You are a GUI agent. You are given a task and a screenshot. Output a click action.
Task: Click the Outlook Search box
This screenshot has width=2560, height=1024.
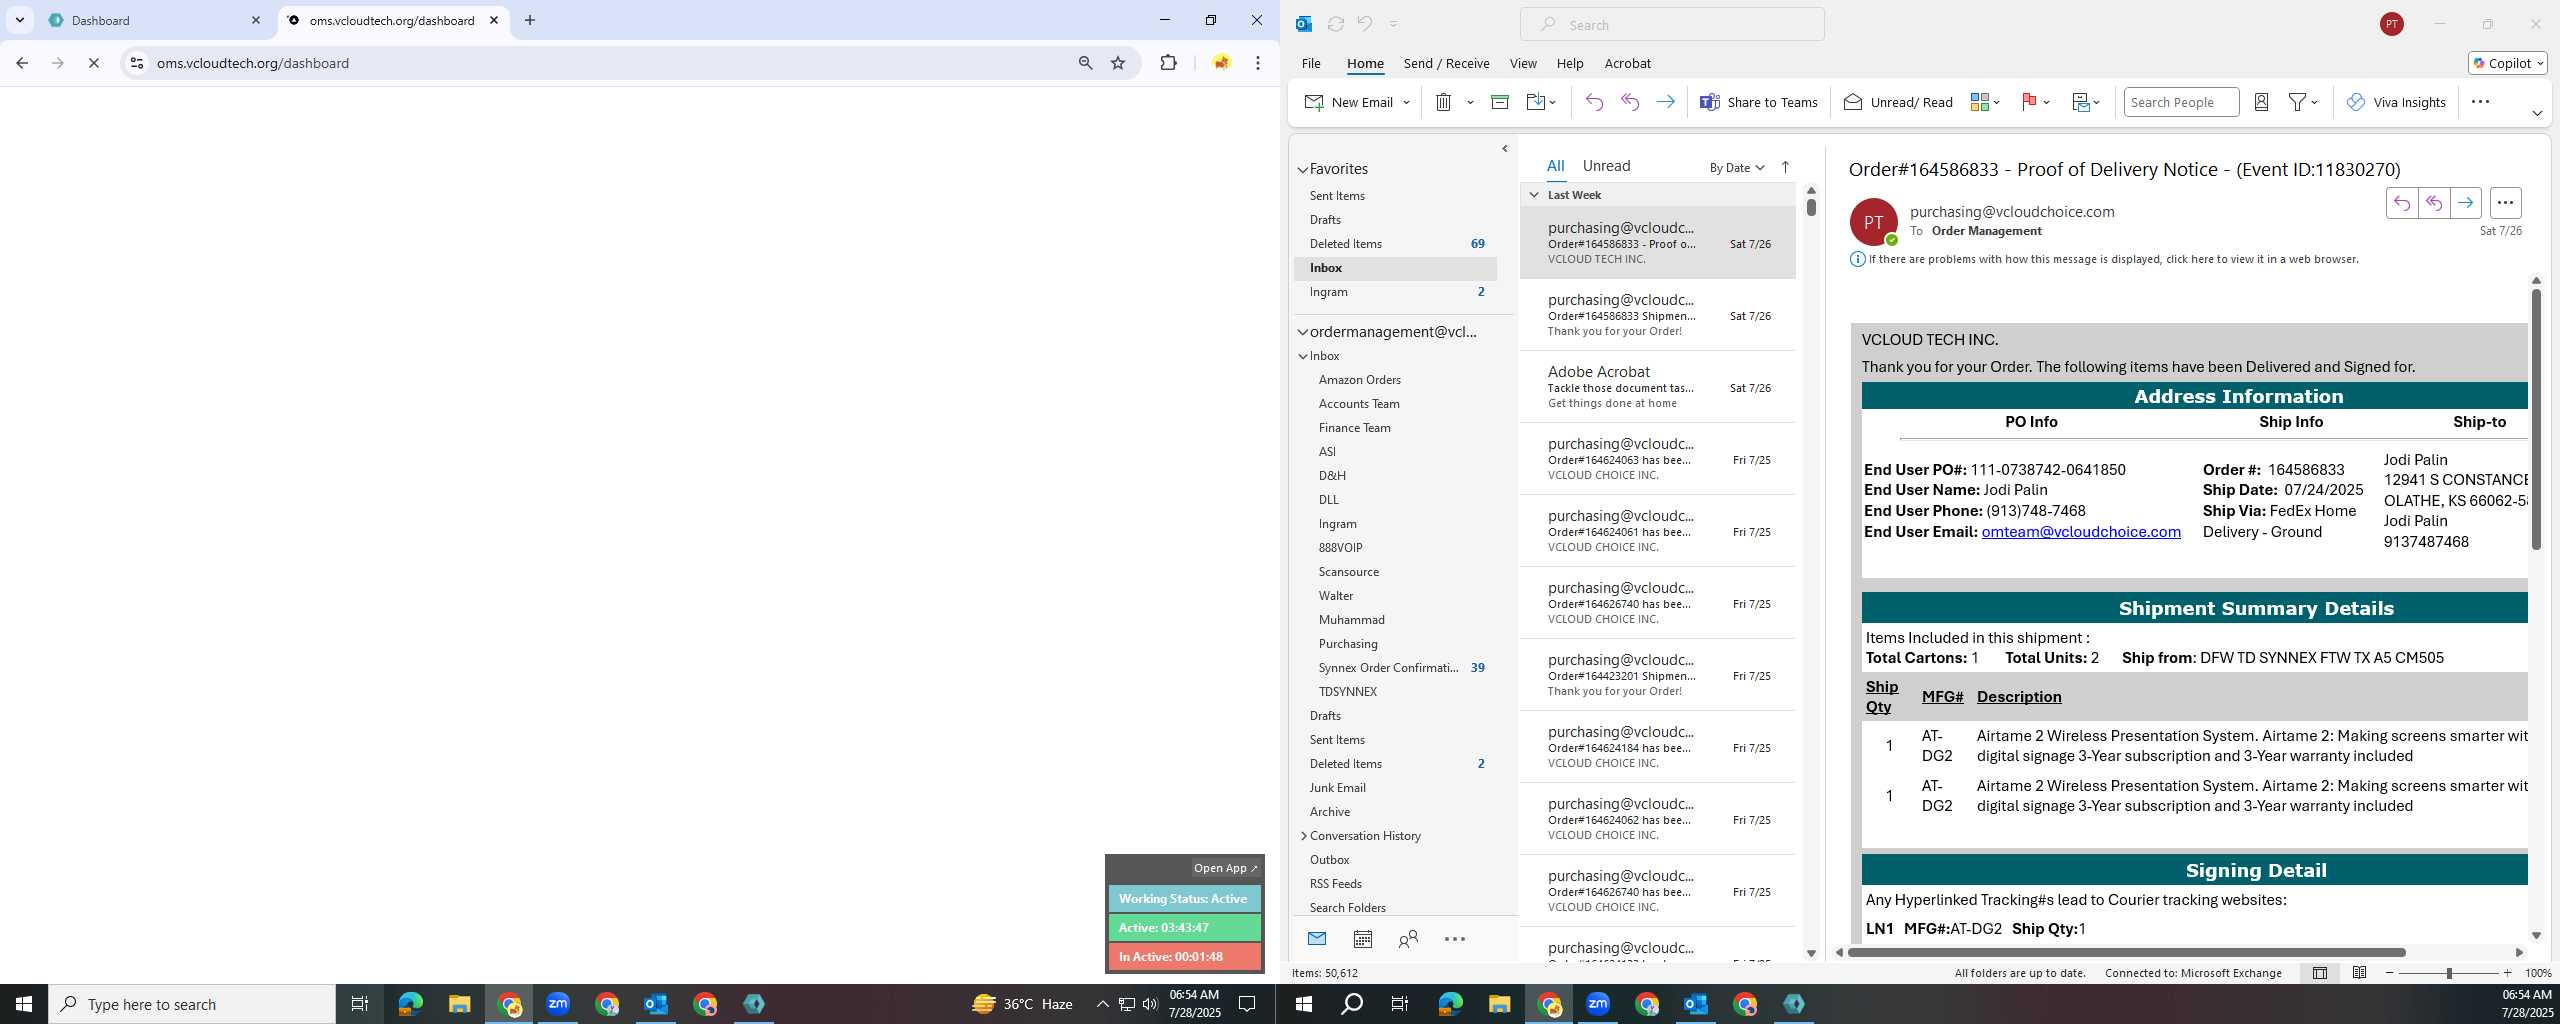[x=1672, y=25]
